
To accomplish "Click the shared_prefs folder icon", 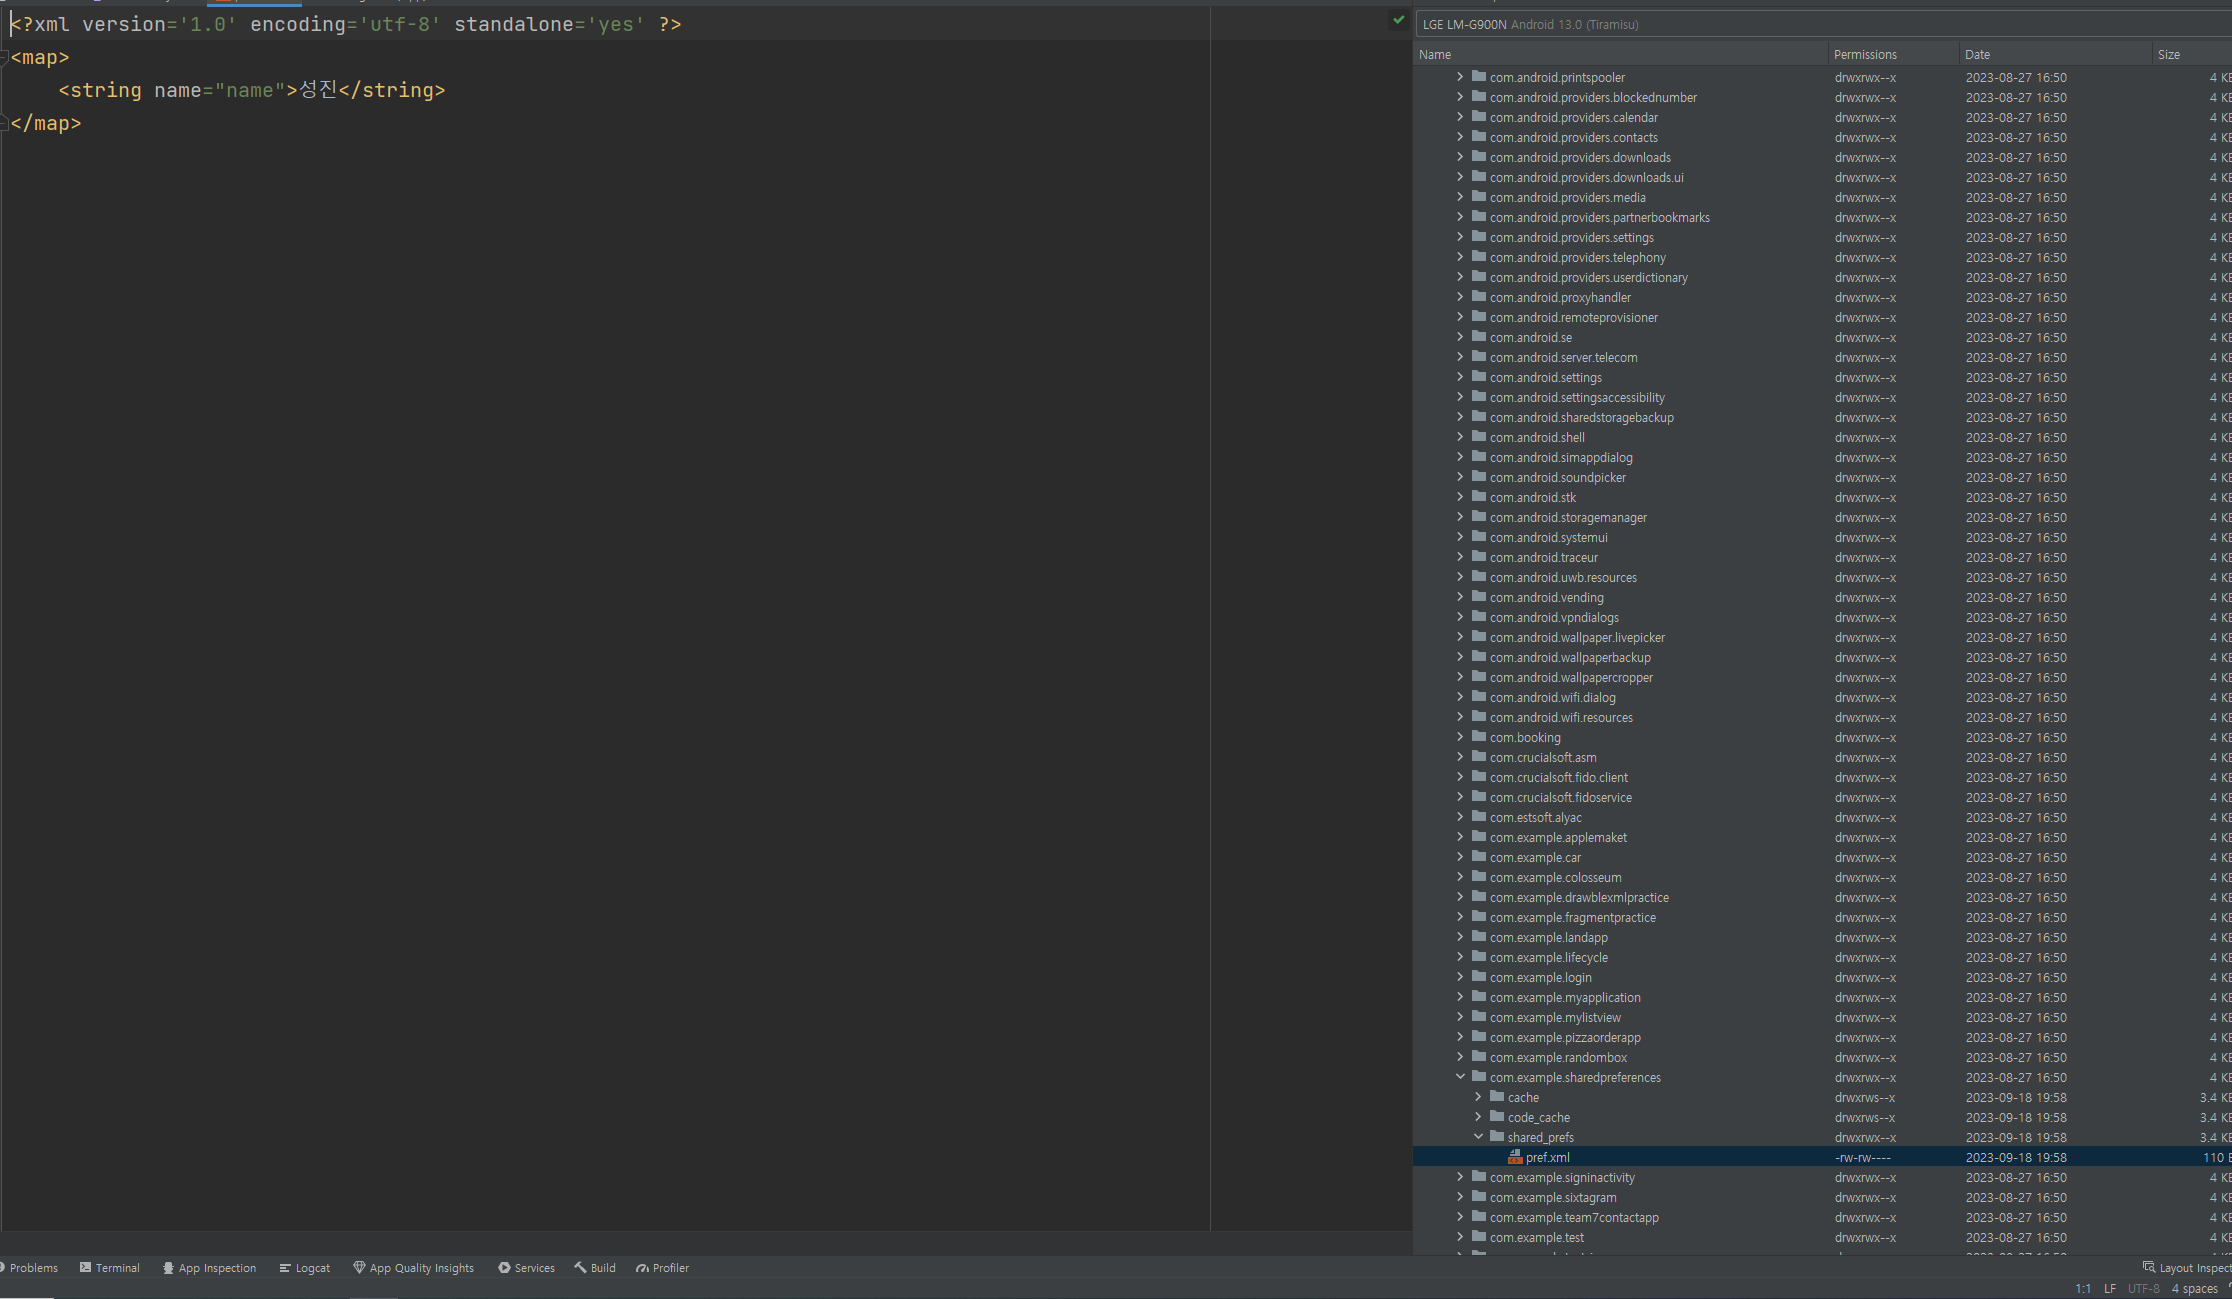I will click(1497, 1137).
